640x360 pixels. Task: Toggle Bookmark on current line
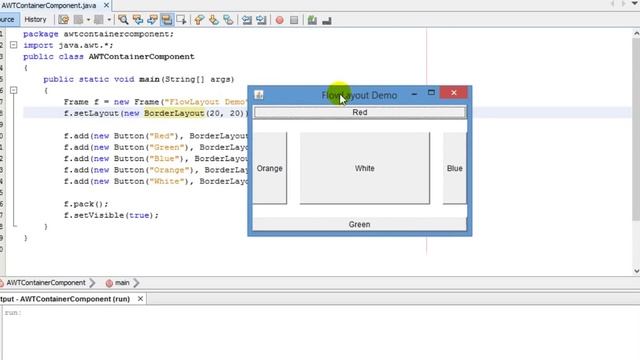(229, 20)
